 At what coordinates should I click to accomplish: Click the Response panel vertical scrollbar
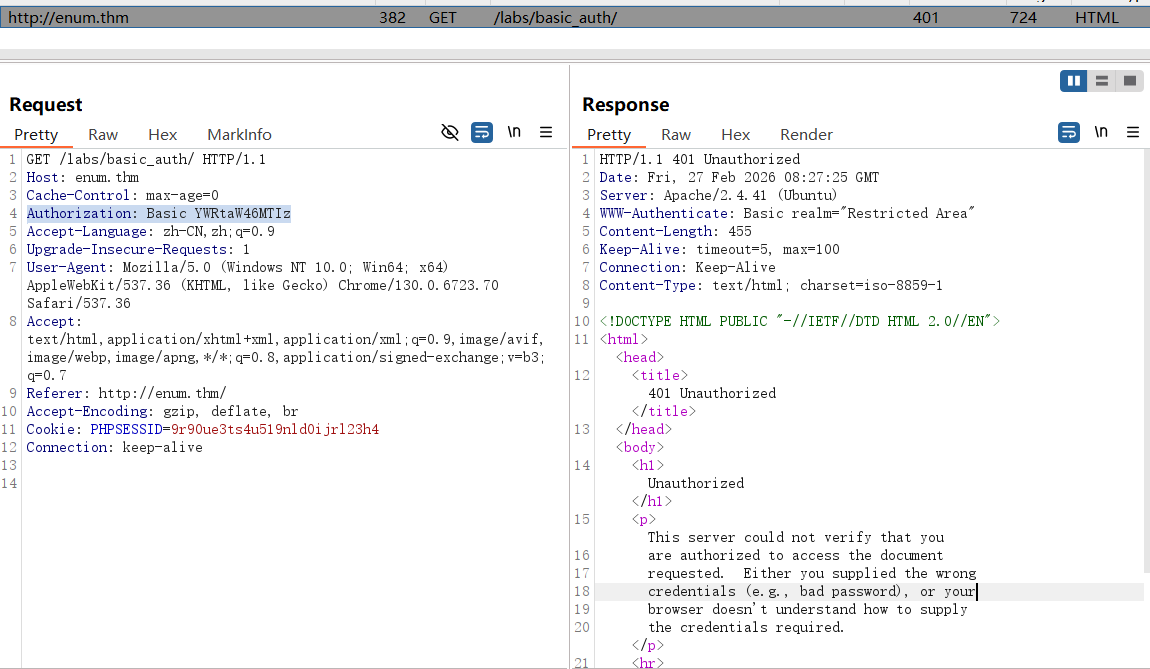pyautogui.click(x=1146, y=359)
